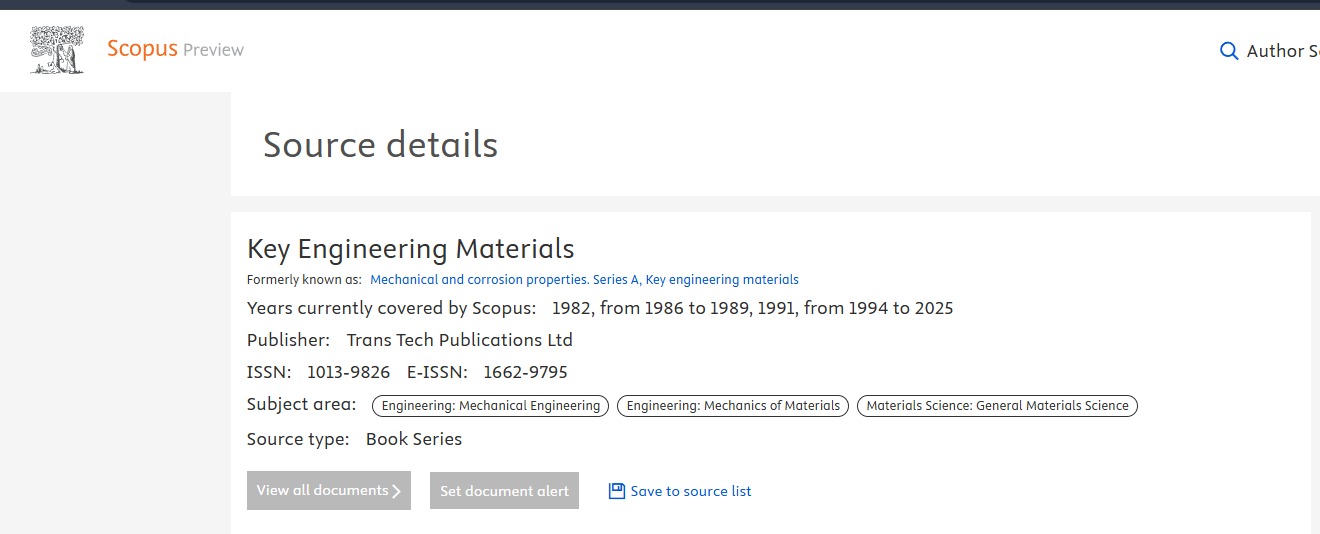Viewport: 1320px width, 534px height.
Task: Click the Author Search magnifier icon
Action: click(x=1229, y=51)
